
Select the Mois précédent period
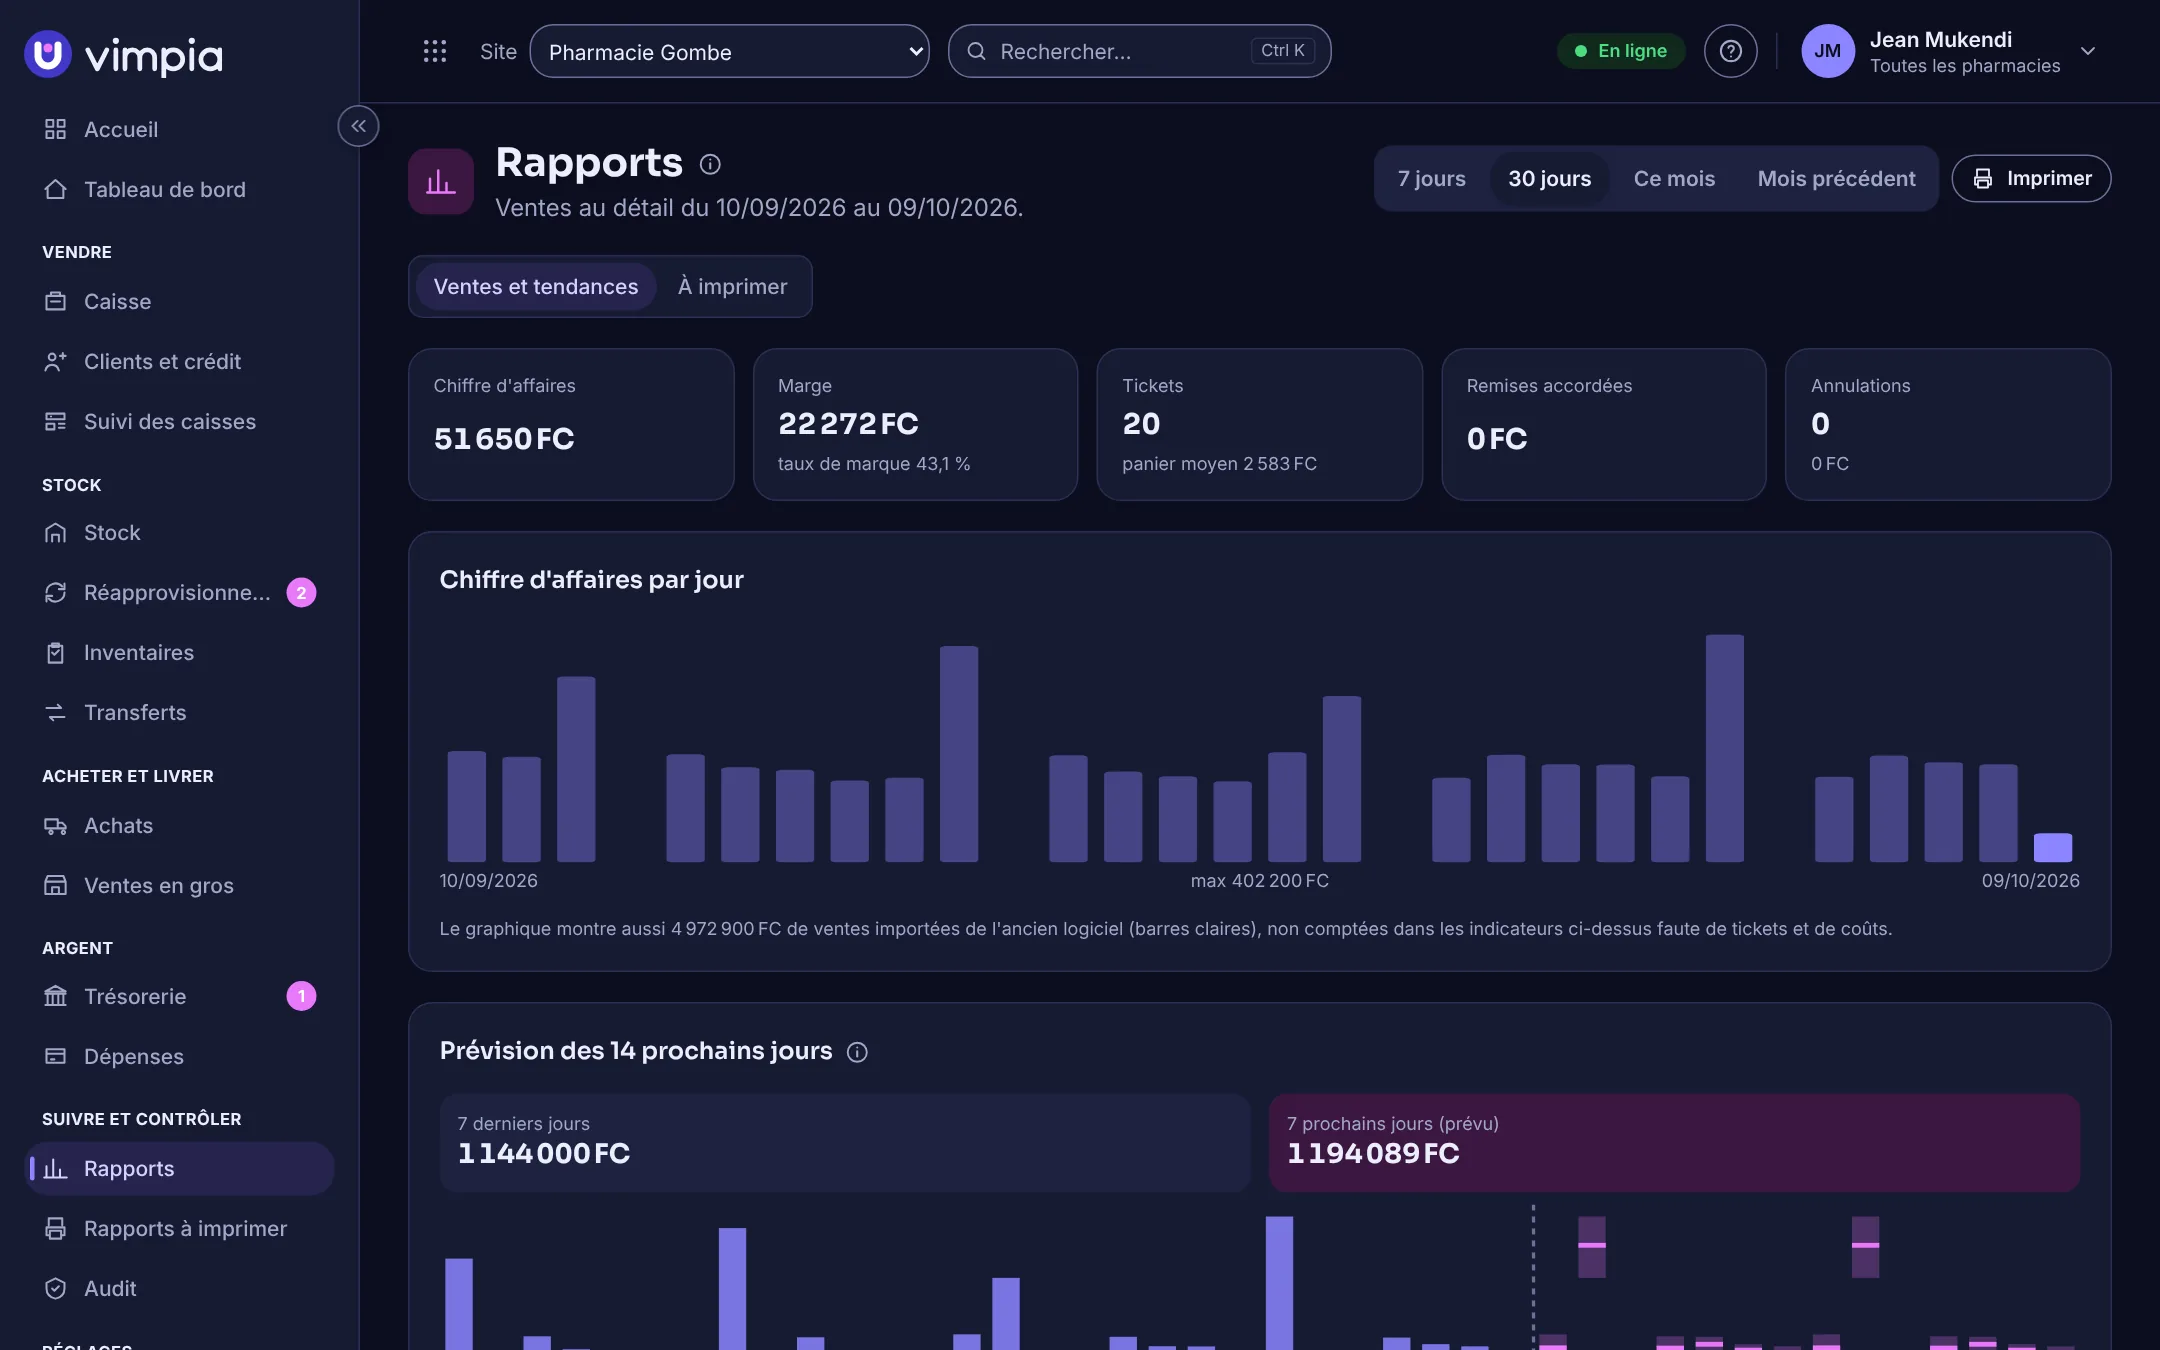(x=1836, y=178)
